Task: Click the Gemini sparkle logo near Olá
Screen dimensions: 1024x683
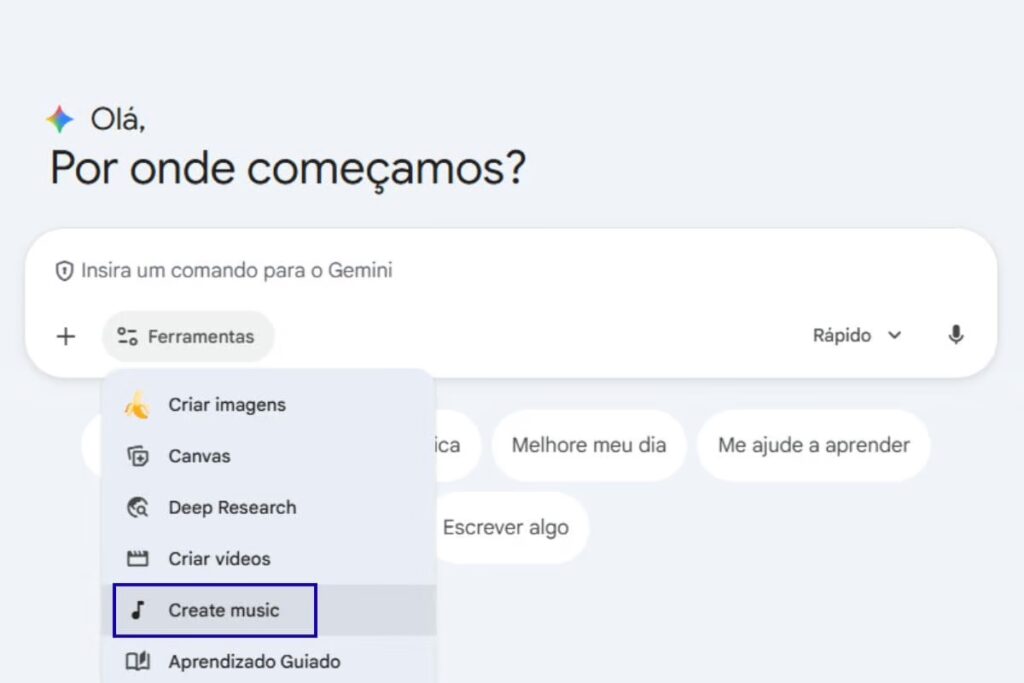Action: pyautogui.click(x=59, y=117)
